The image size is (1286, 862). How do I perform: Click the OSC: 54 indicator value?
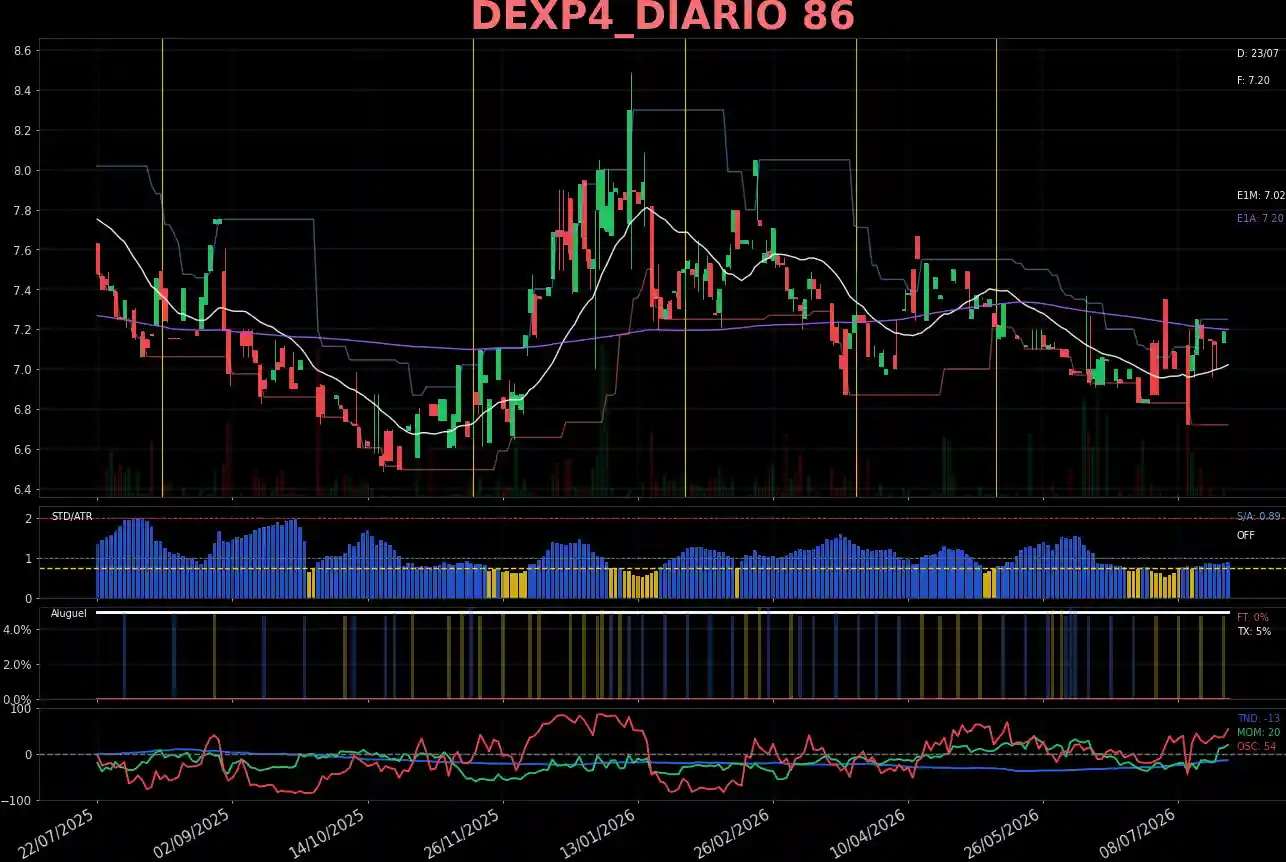pyautogui.click(x=1257, y=747)
